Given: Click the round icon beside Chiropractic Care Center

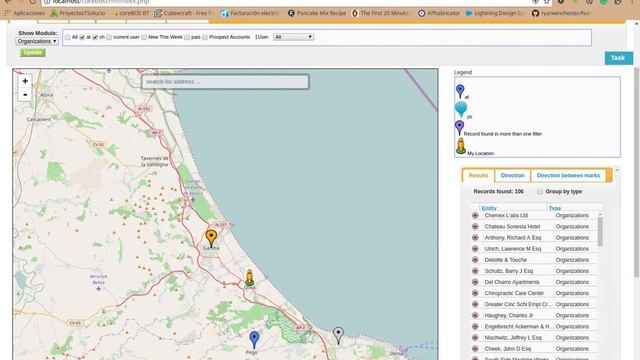Looking at the screenshot, I should [475, 293].
